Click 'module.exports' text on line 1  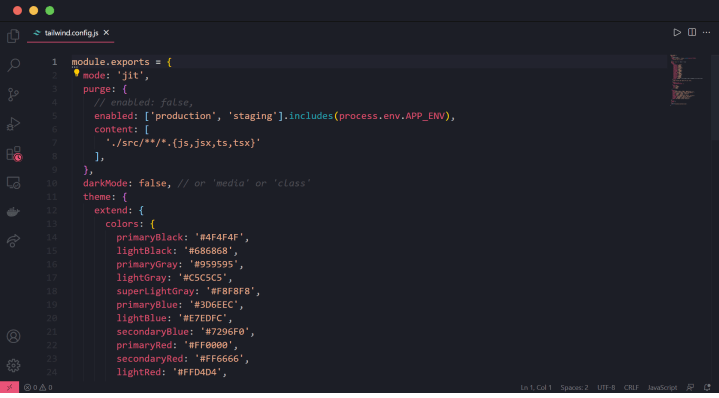111,62
